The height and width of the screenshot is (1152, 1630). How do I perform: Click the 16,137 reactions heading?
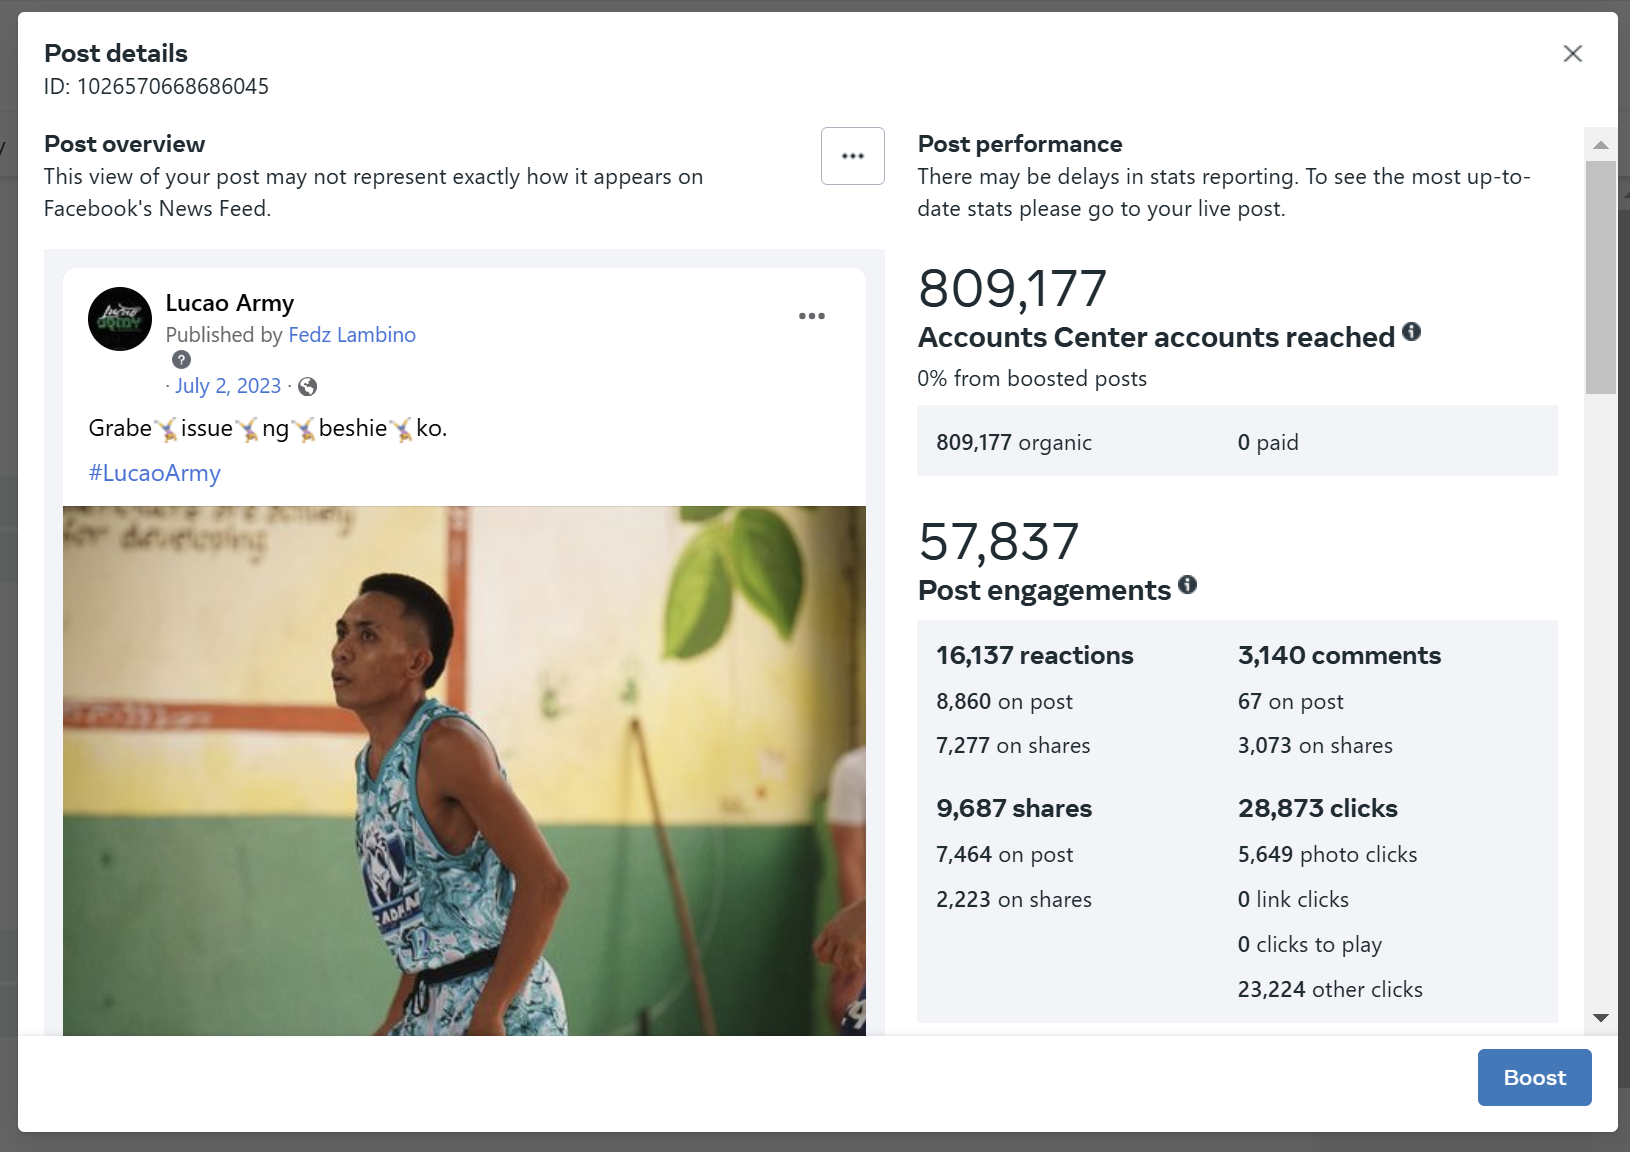1034,656
